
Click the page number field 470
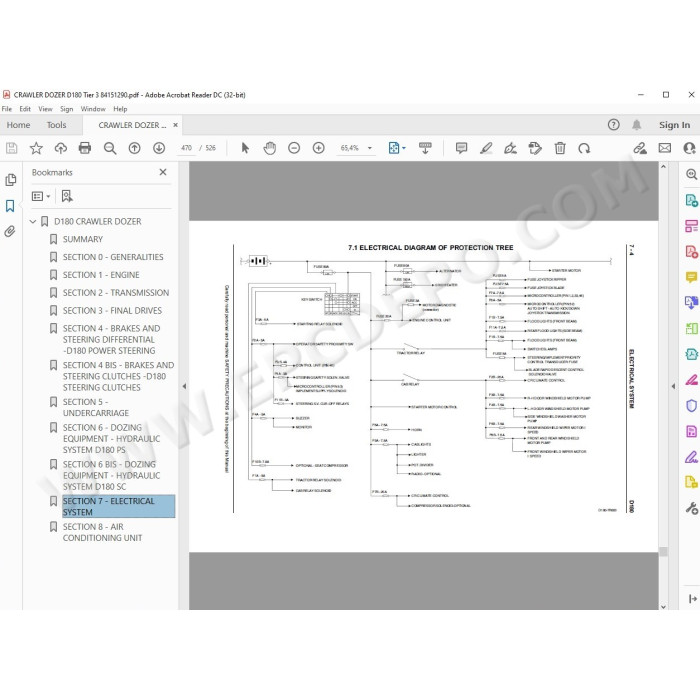pos(186,148)
